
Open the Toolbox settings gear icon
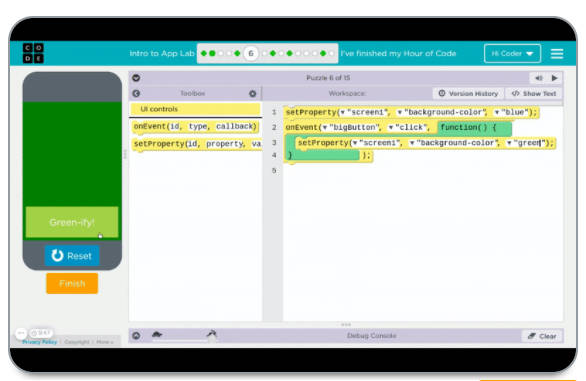[x=253, y=93]
